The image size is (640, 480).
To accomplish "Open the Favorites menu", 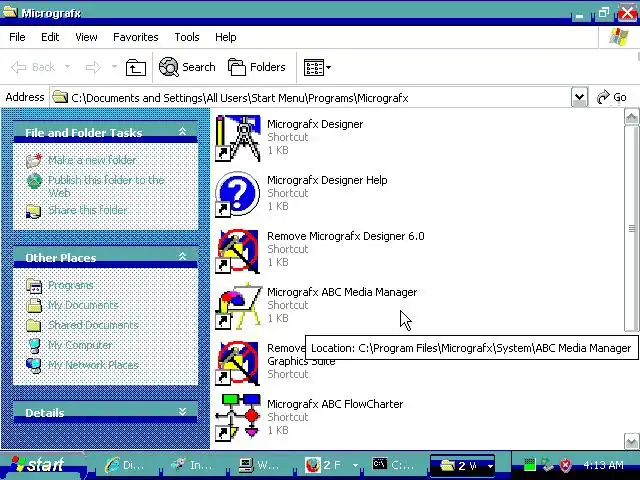I will click(136, 37).
